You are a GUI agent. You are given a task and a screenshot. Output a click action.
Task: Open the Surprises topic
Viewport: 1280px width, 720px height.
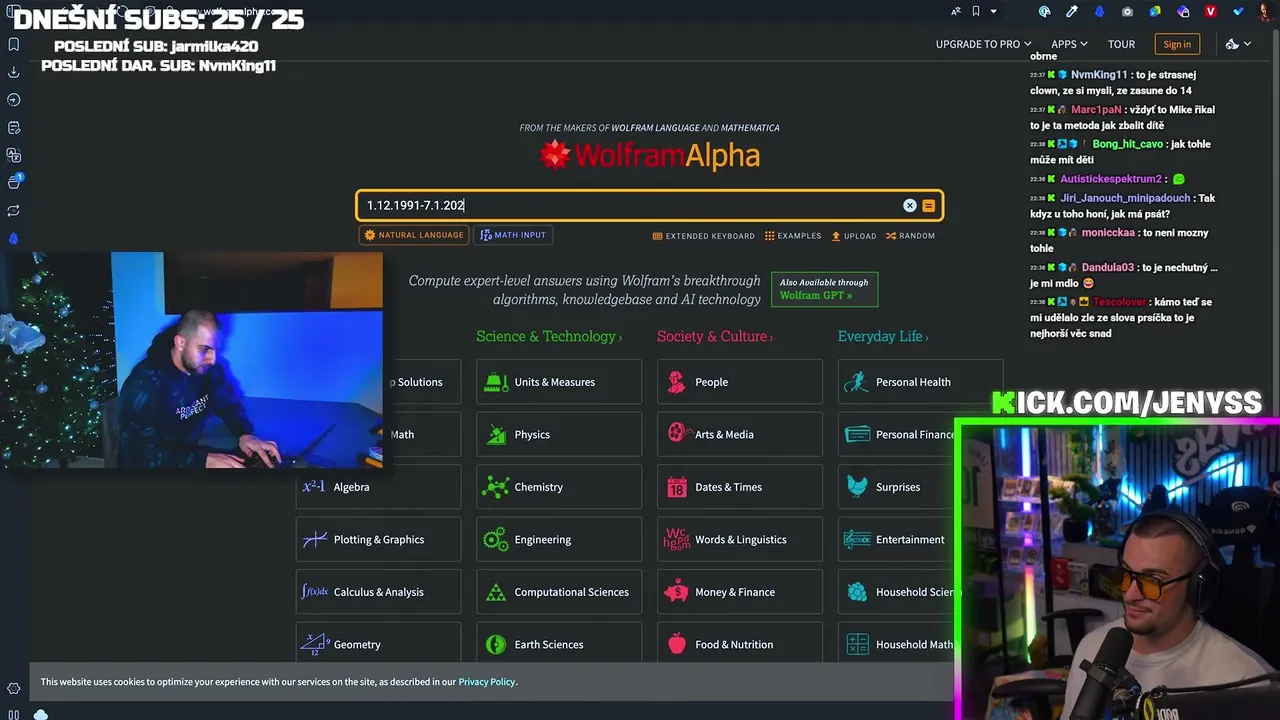[897, 487]
